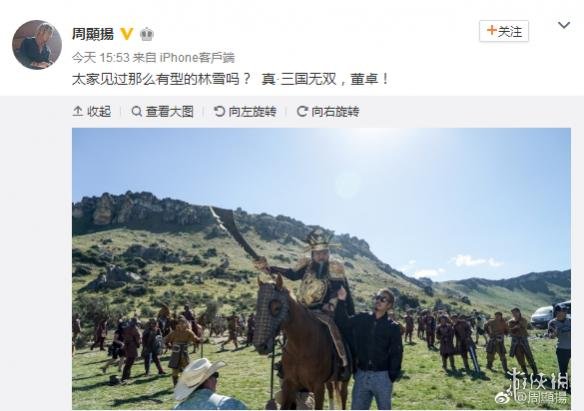
Task: Open 周顯揚's profile avatar
Action: tap(37, 45)
